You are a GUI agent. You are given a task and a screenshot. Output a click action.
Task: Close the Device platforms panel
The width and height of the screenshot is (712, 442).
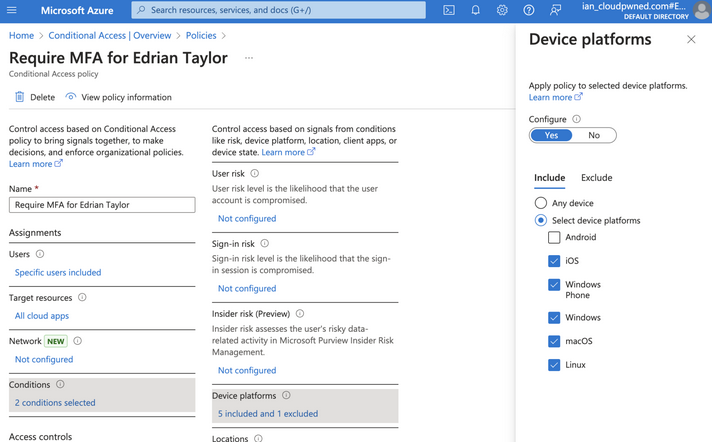pos(691,40)
